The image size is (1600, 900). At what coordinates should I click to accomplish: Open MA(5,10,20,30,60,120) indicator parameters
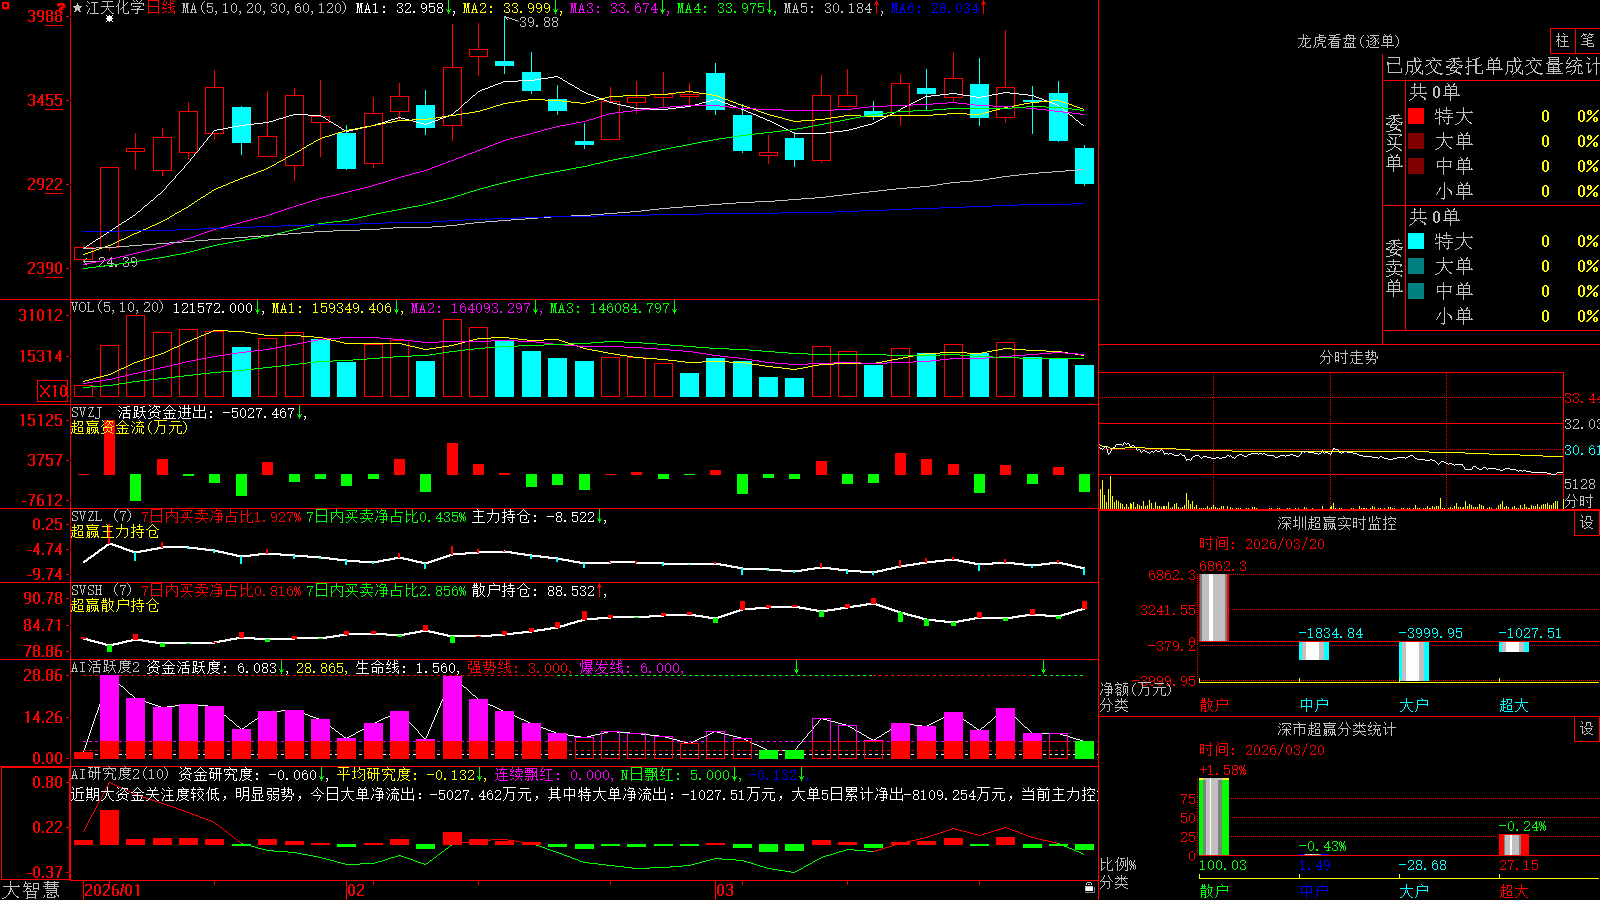pyautogui.click(x=264, y=8)
